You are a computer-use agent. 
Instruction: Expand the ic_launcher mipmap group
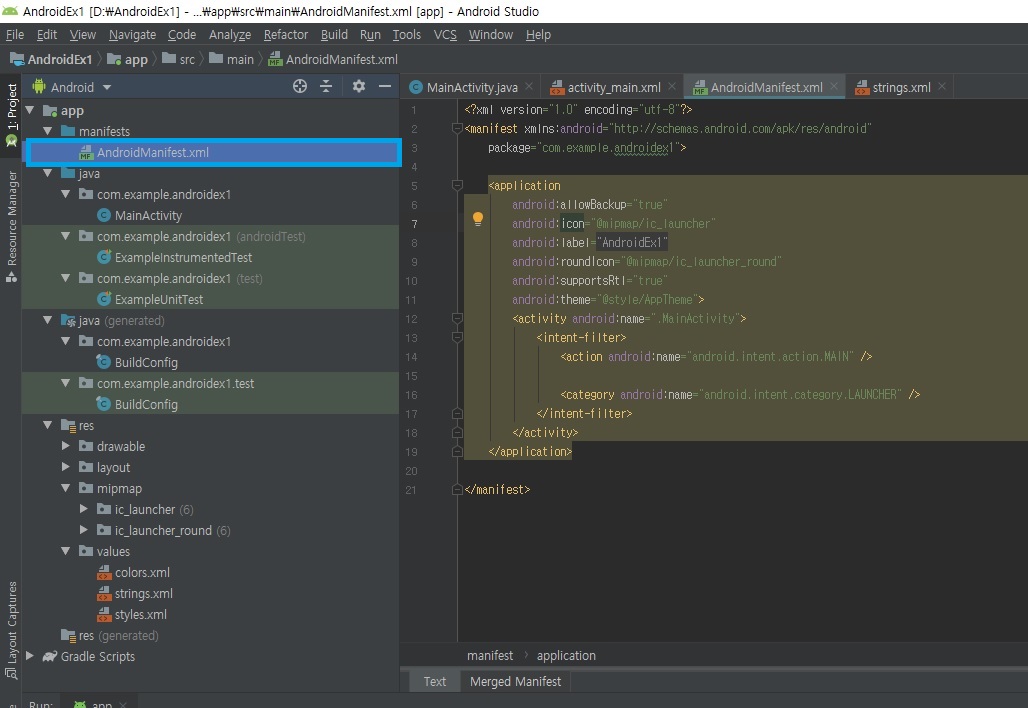[83, 509]
